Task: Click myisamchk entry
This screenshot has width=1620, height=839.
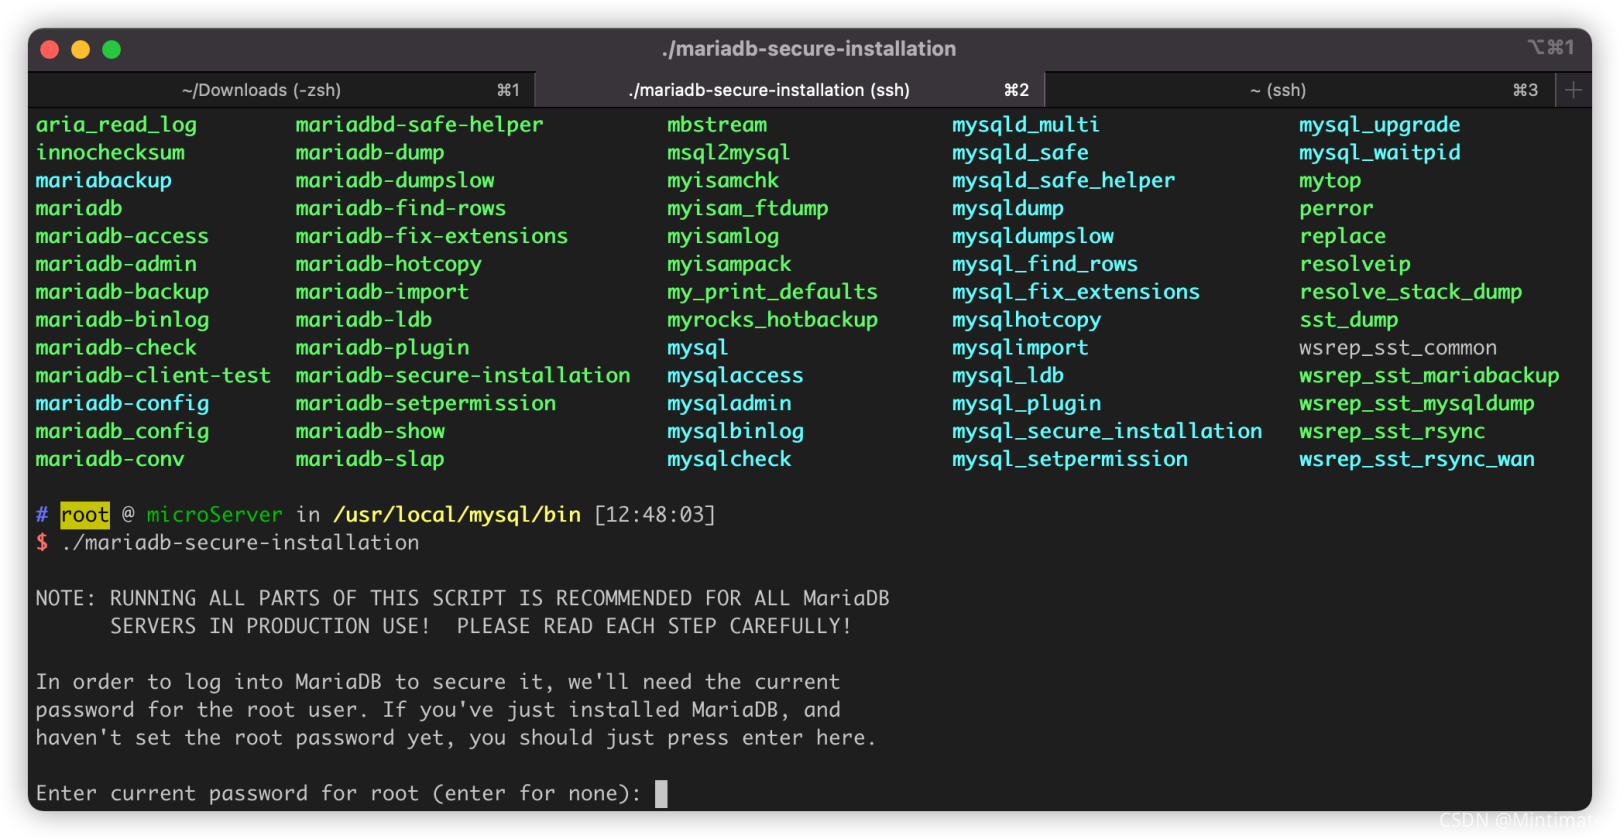Action: point(723,181)
